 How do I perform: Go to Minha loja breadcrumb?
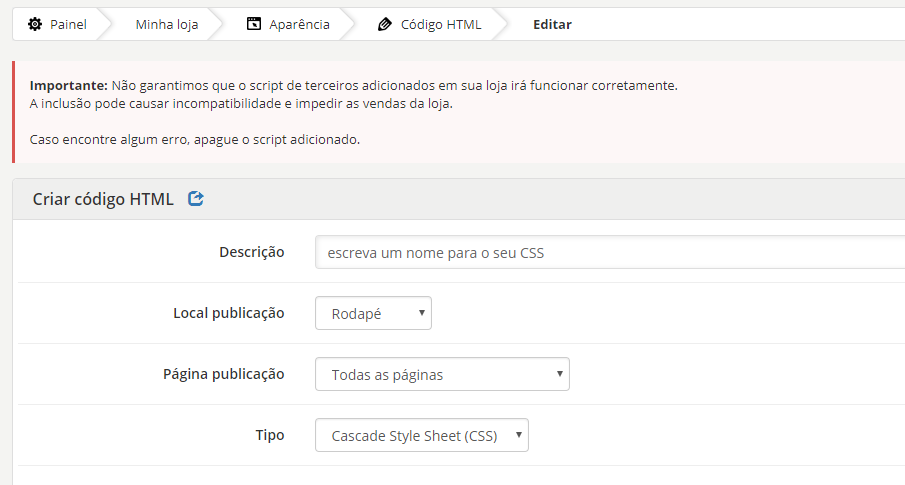point(166,24)
